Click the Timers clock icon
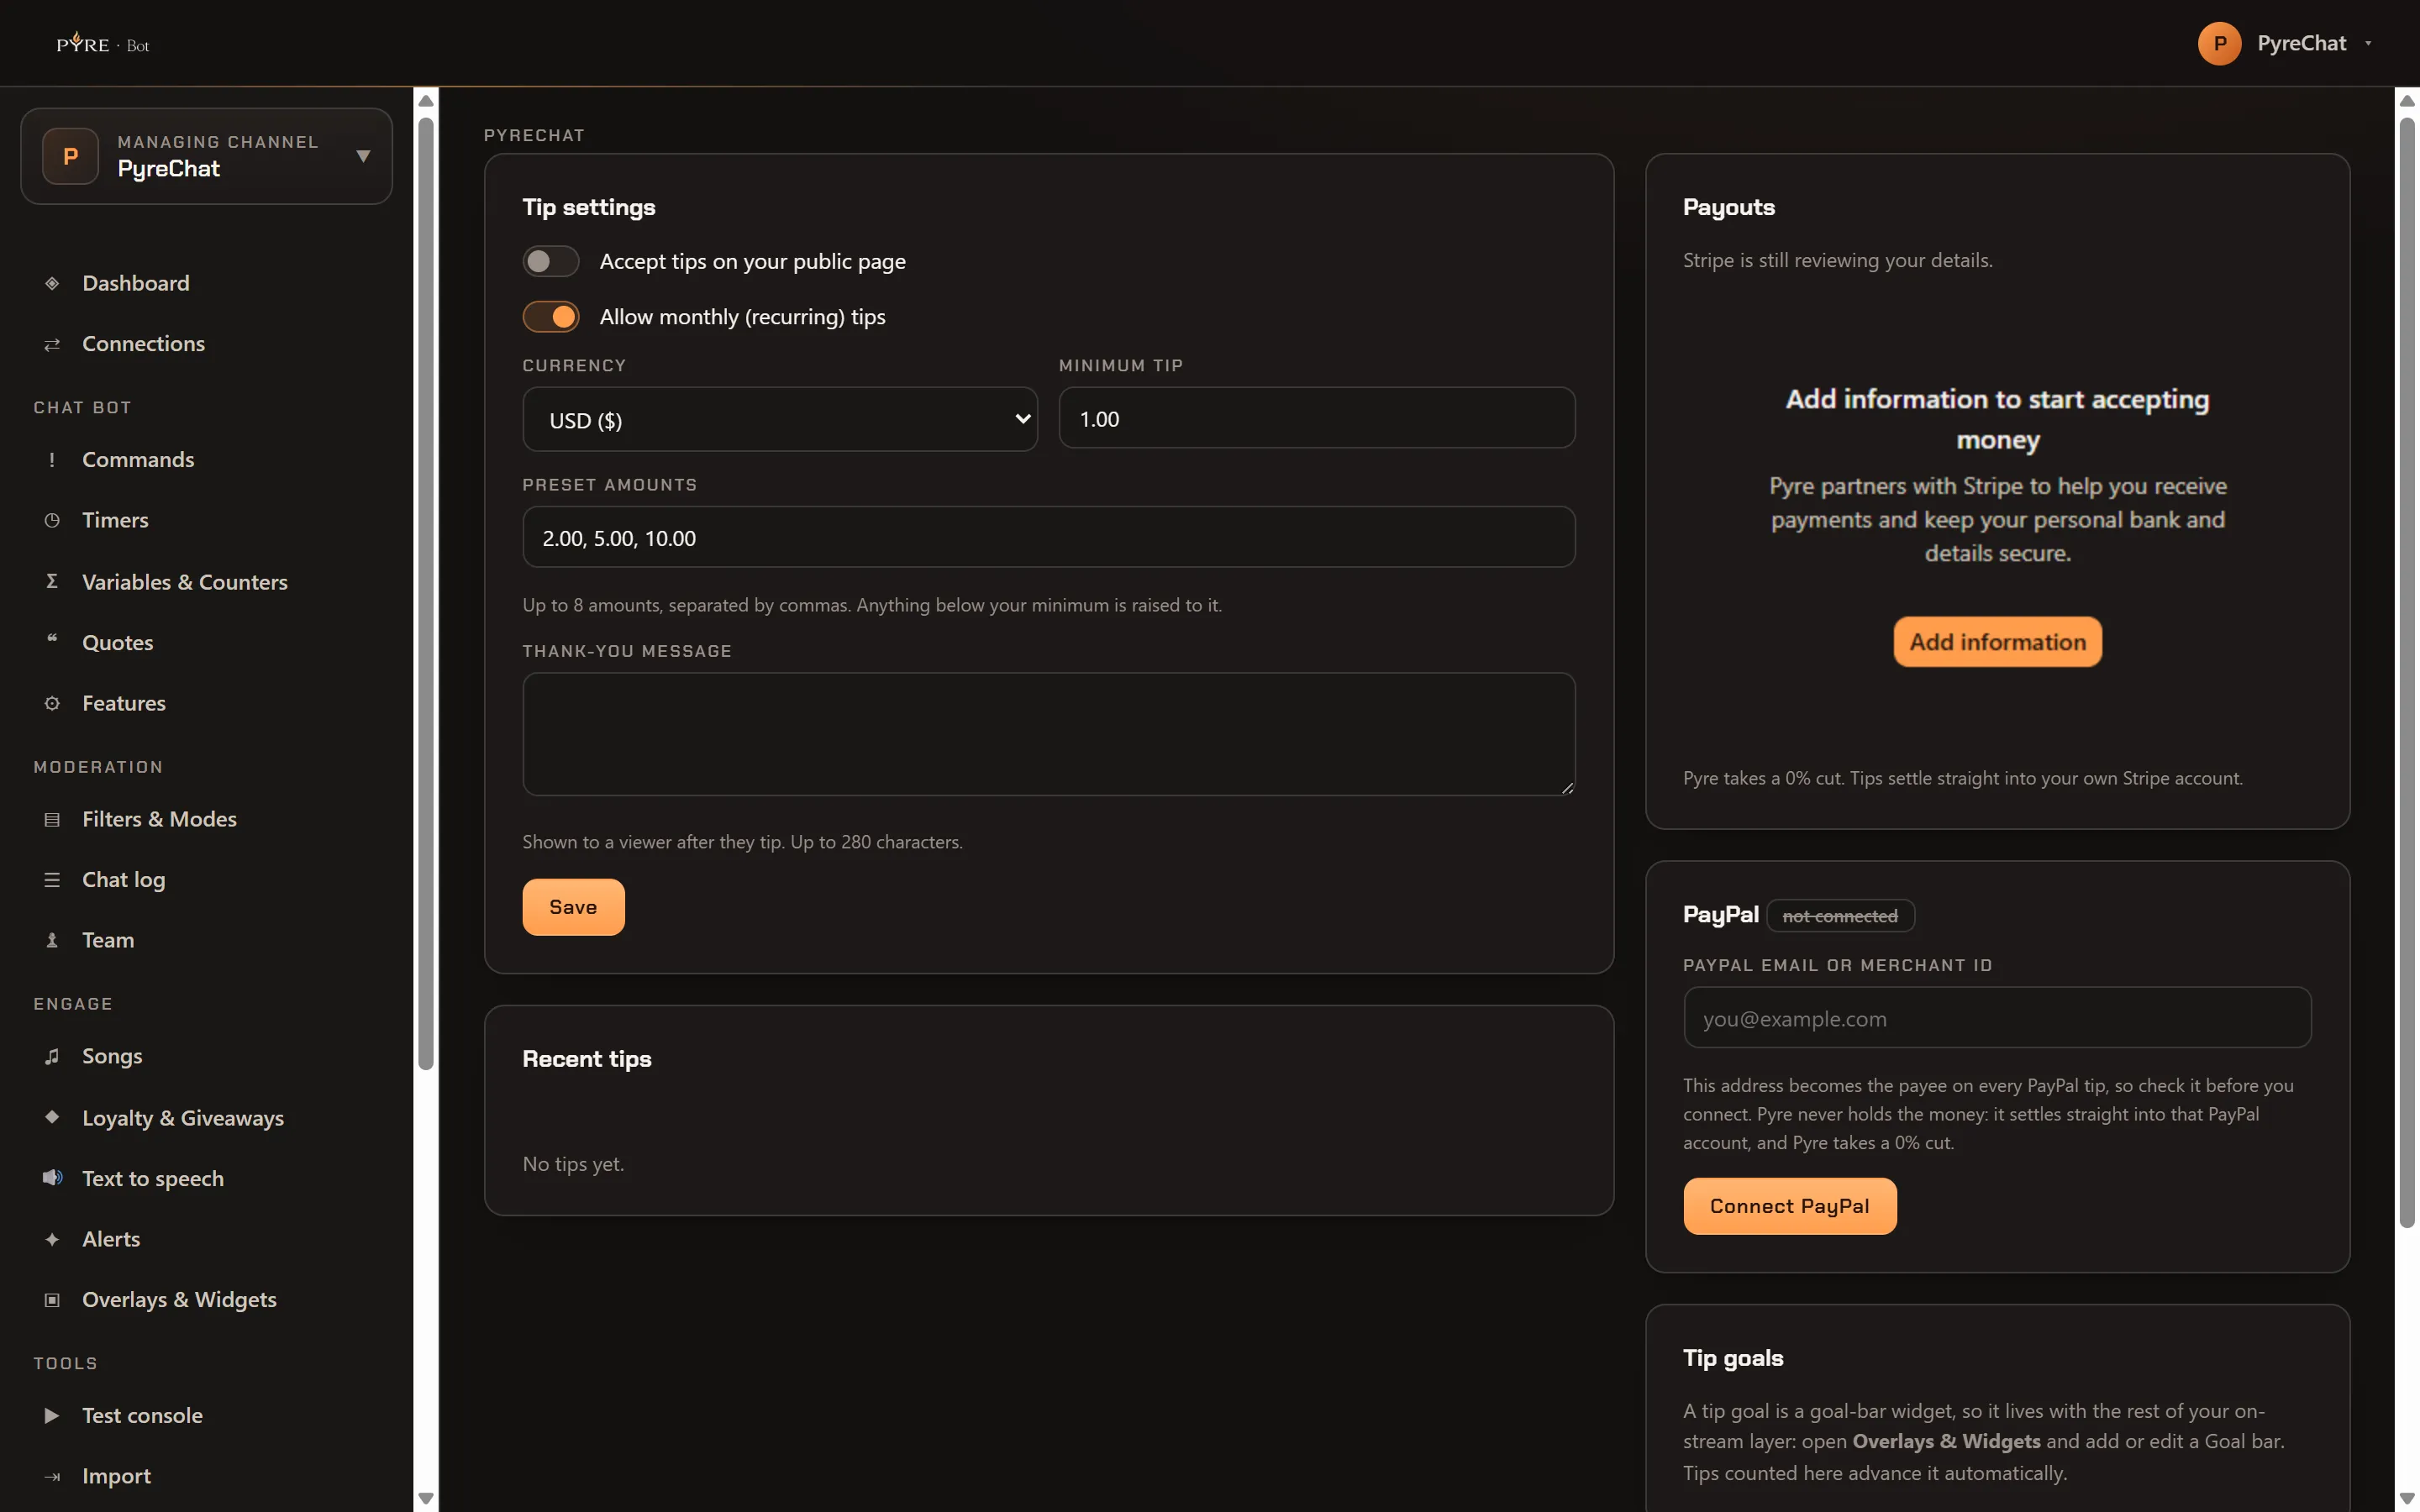 (x=52, y=520)
